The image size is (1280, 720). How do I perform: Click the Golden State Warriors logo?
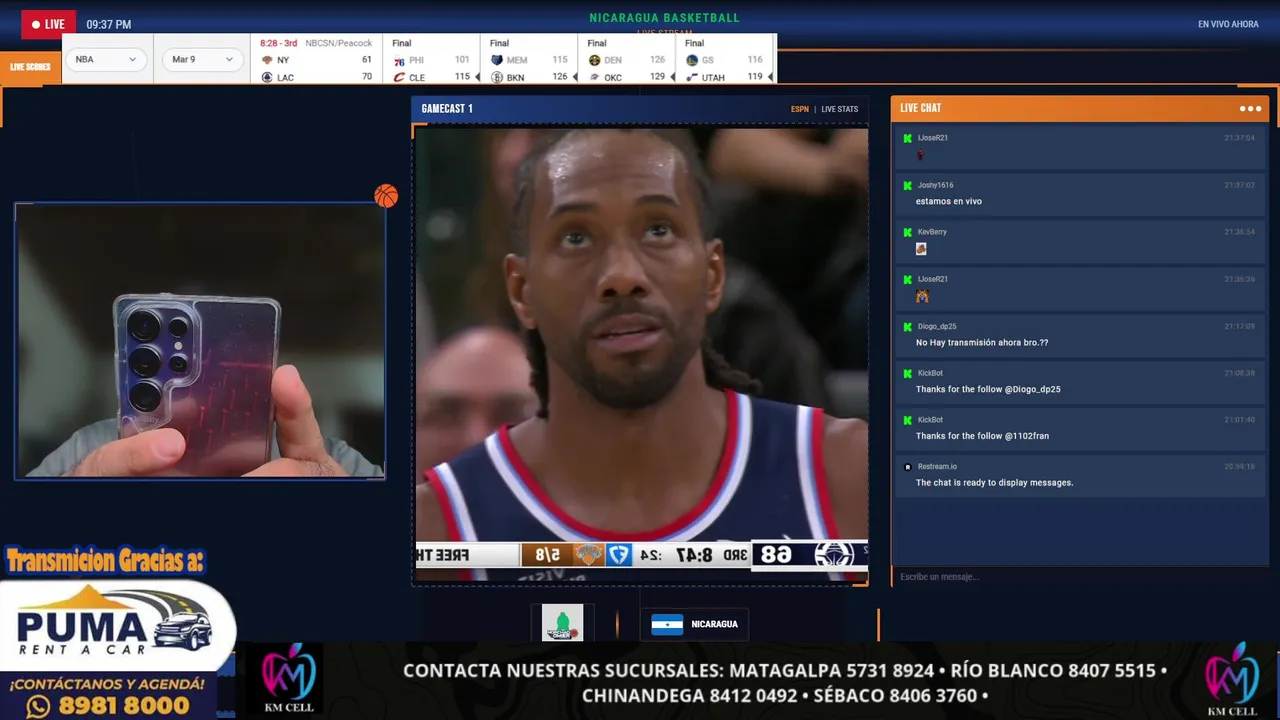[x=692, y=60]
